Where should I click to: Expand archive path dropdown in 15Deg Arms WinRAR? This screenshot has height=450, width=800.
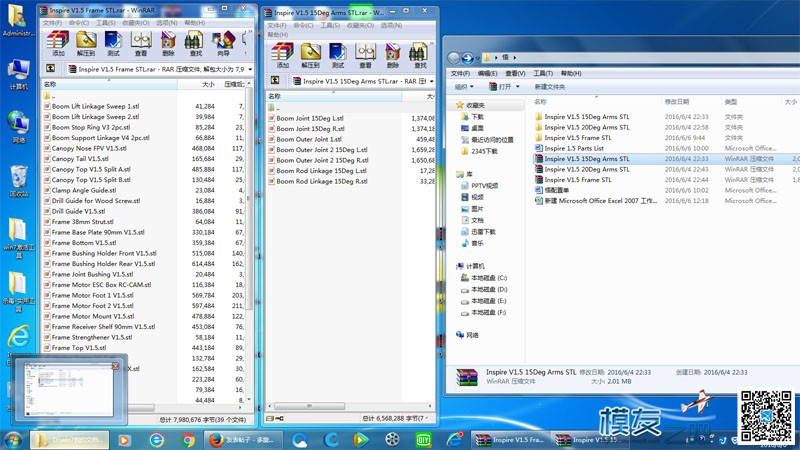(432, 81)
